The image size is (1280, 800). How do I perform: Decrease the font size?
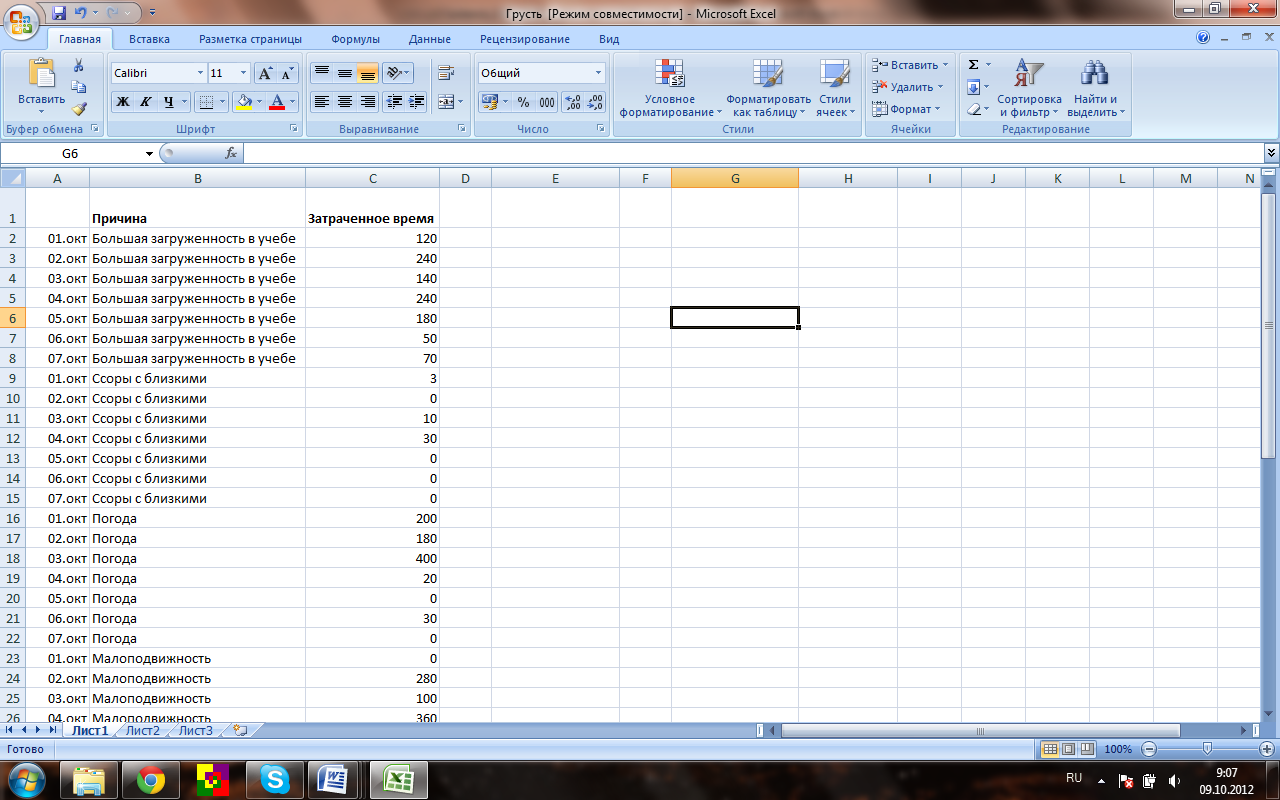(287, 73)
